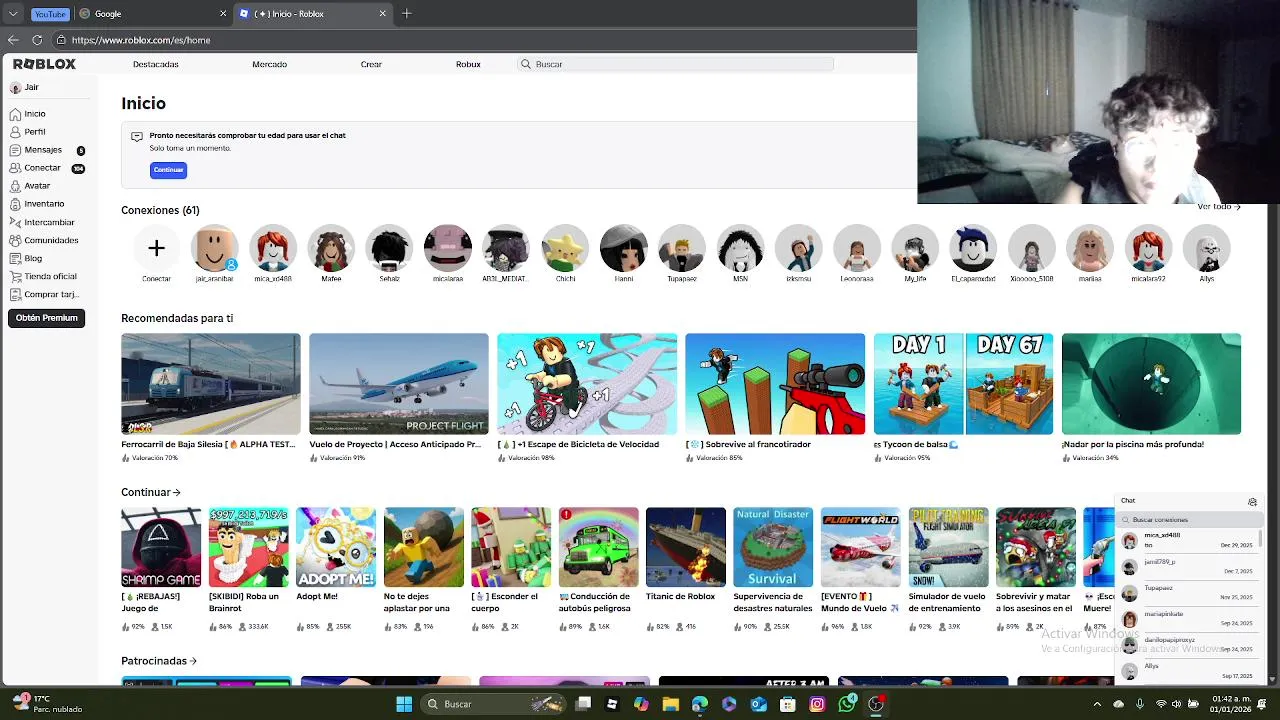
Task: Open the Tycoon de balsa thumbnail
Action: click(x=963, y=384)
